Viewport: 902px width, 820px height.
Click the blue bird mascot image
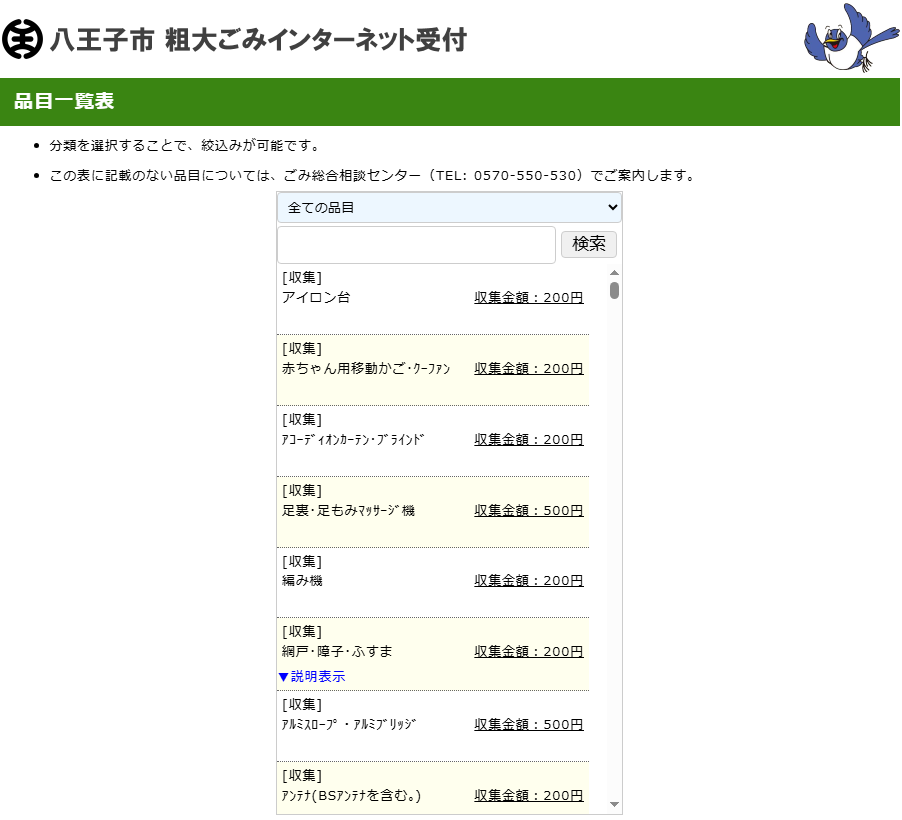tap(850, 38)
